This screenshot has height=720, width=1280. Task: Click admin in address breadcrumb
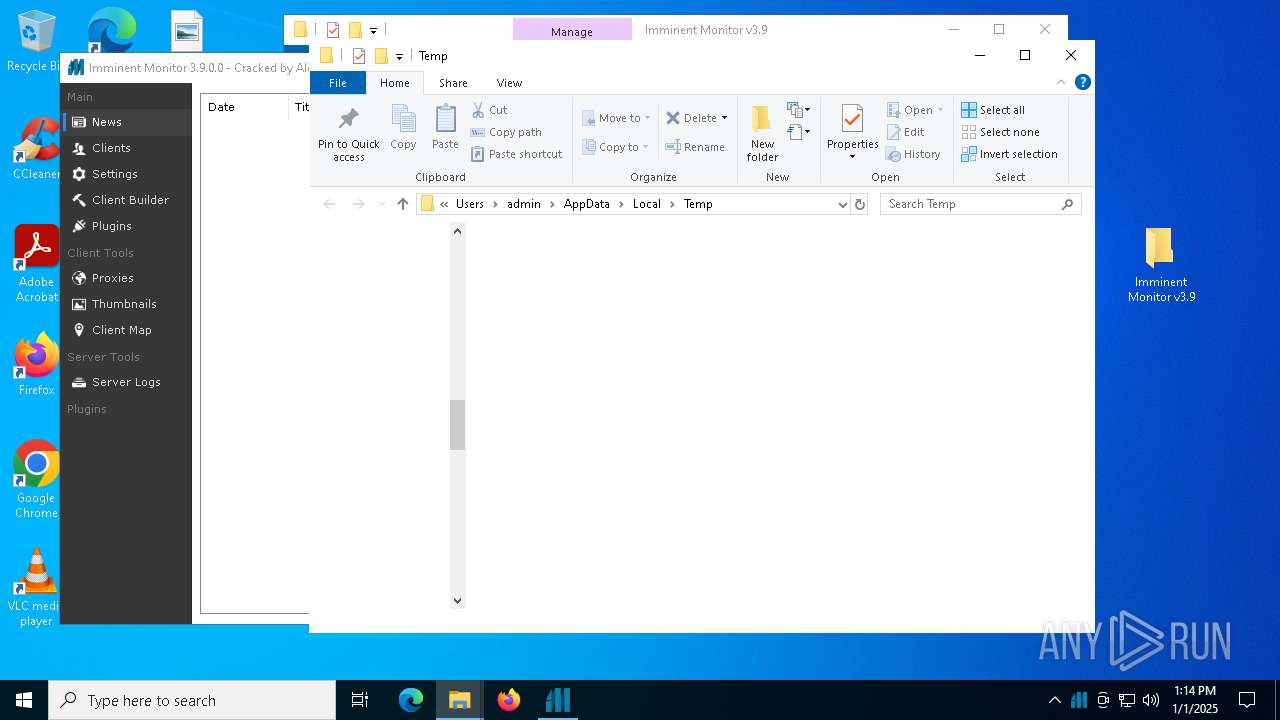click(x=523, y=204)
